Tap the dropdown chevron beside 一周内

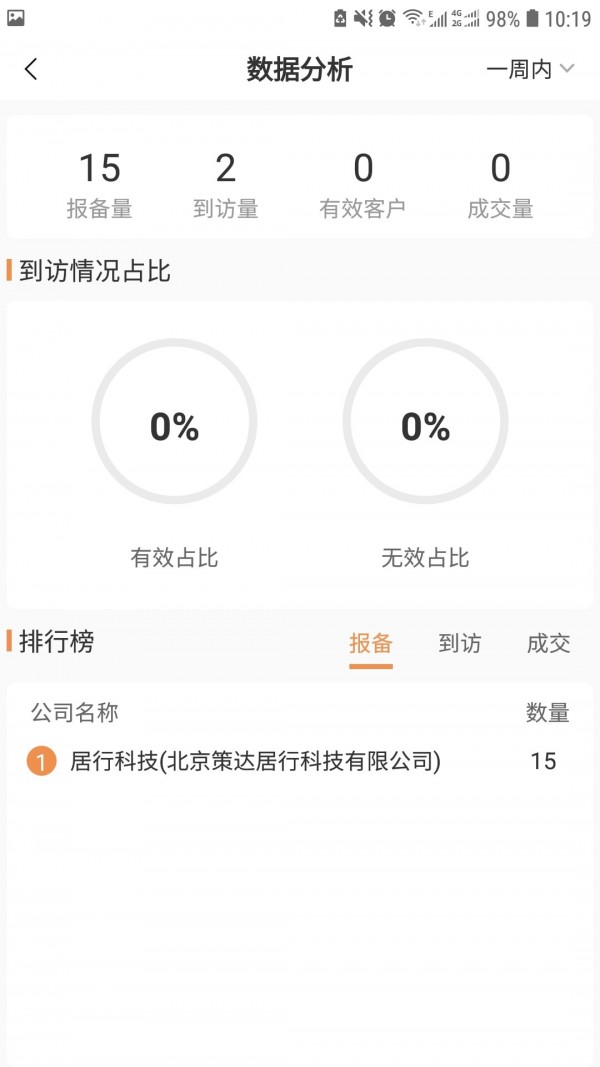click(567, 69)
